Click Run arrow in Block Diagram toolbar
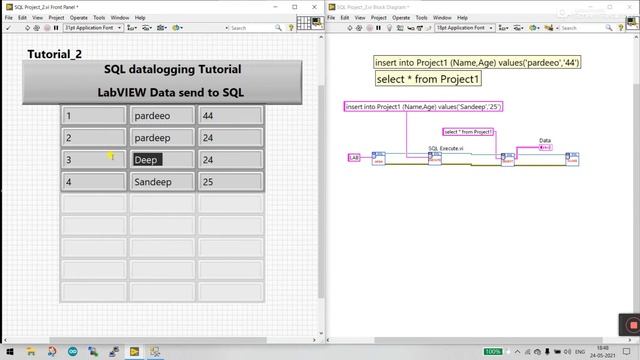Screen dimensions: 640x360 click(x=350, y=28)
